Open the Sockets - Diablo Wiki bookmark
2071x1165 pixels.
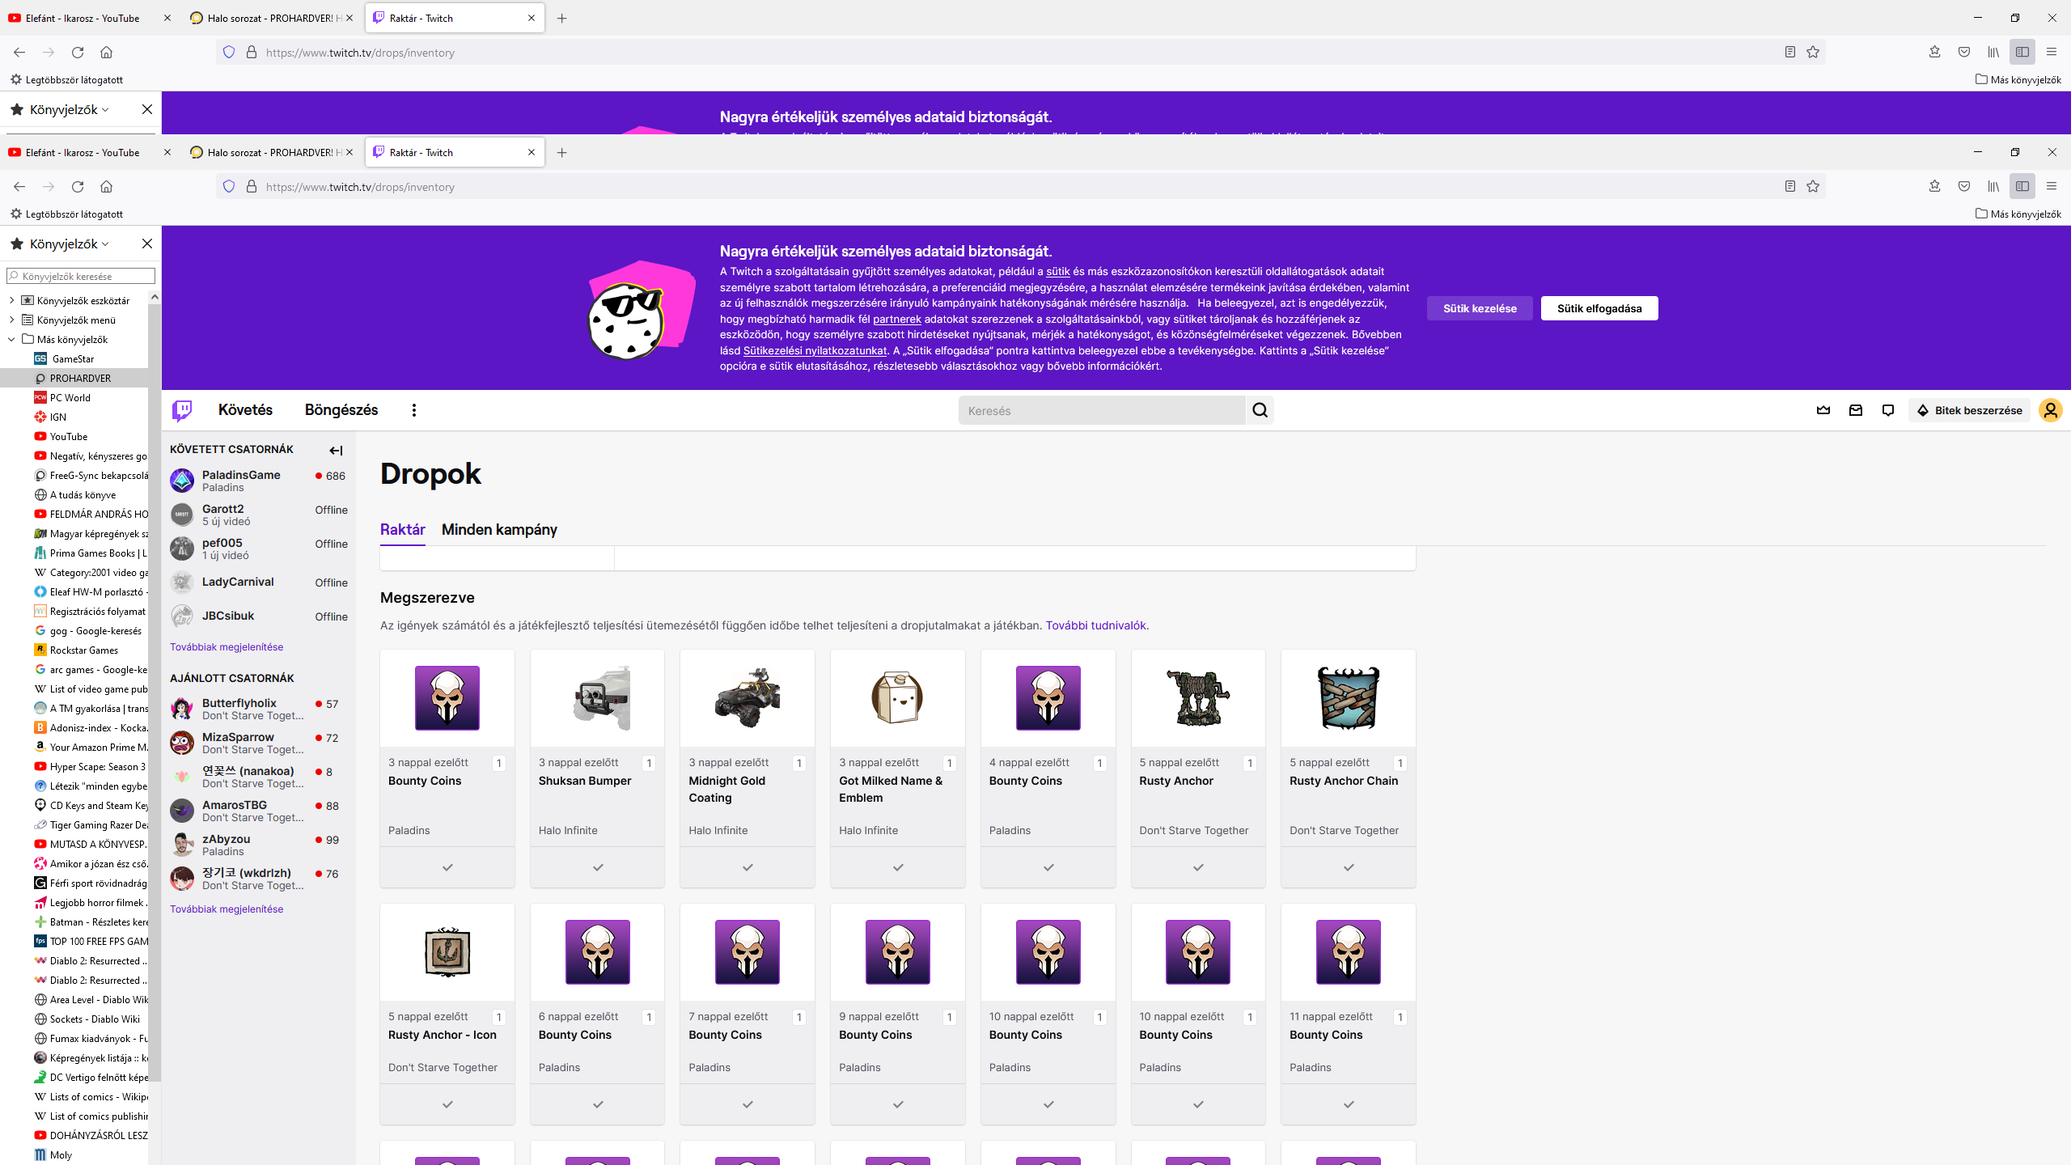pyautogui.click(x=94, y=1019)
